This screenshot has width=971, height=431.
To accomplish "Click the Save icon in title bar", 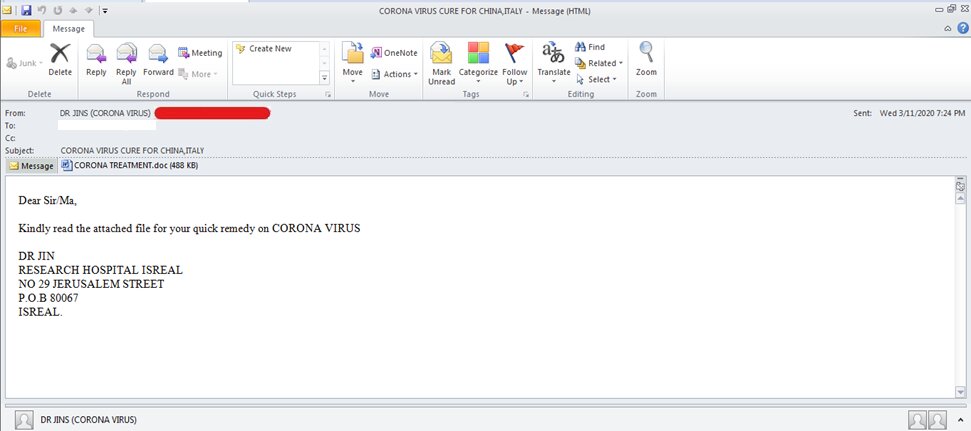I will 27,10.
